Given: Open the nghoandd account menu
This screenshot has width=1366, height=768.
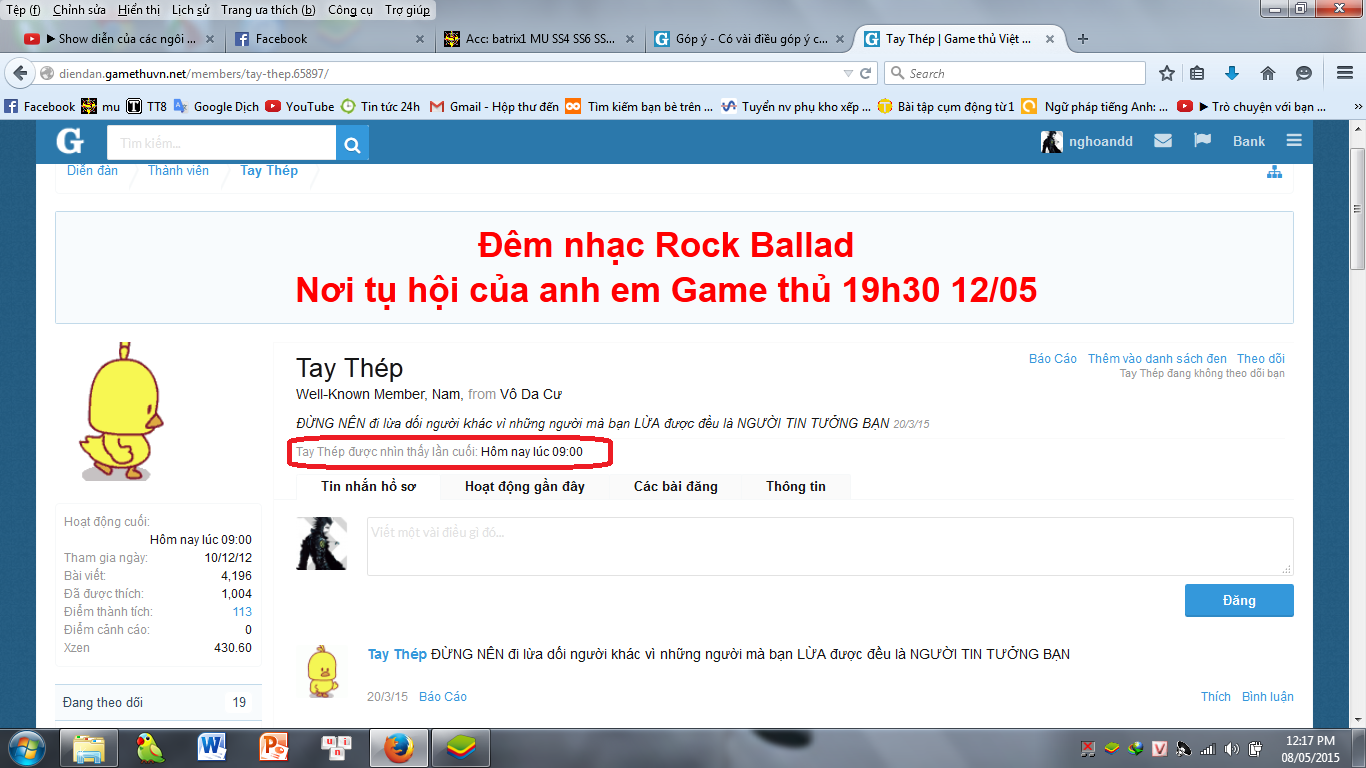Looking at the screenshot, I should point(1087,142).
